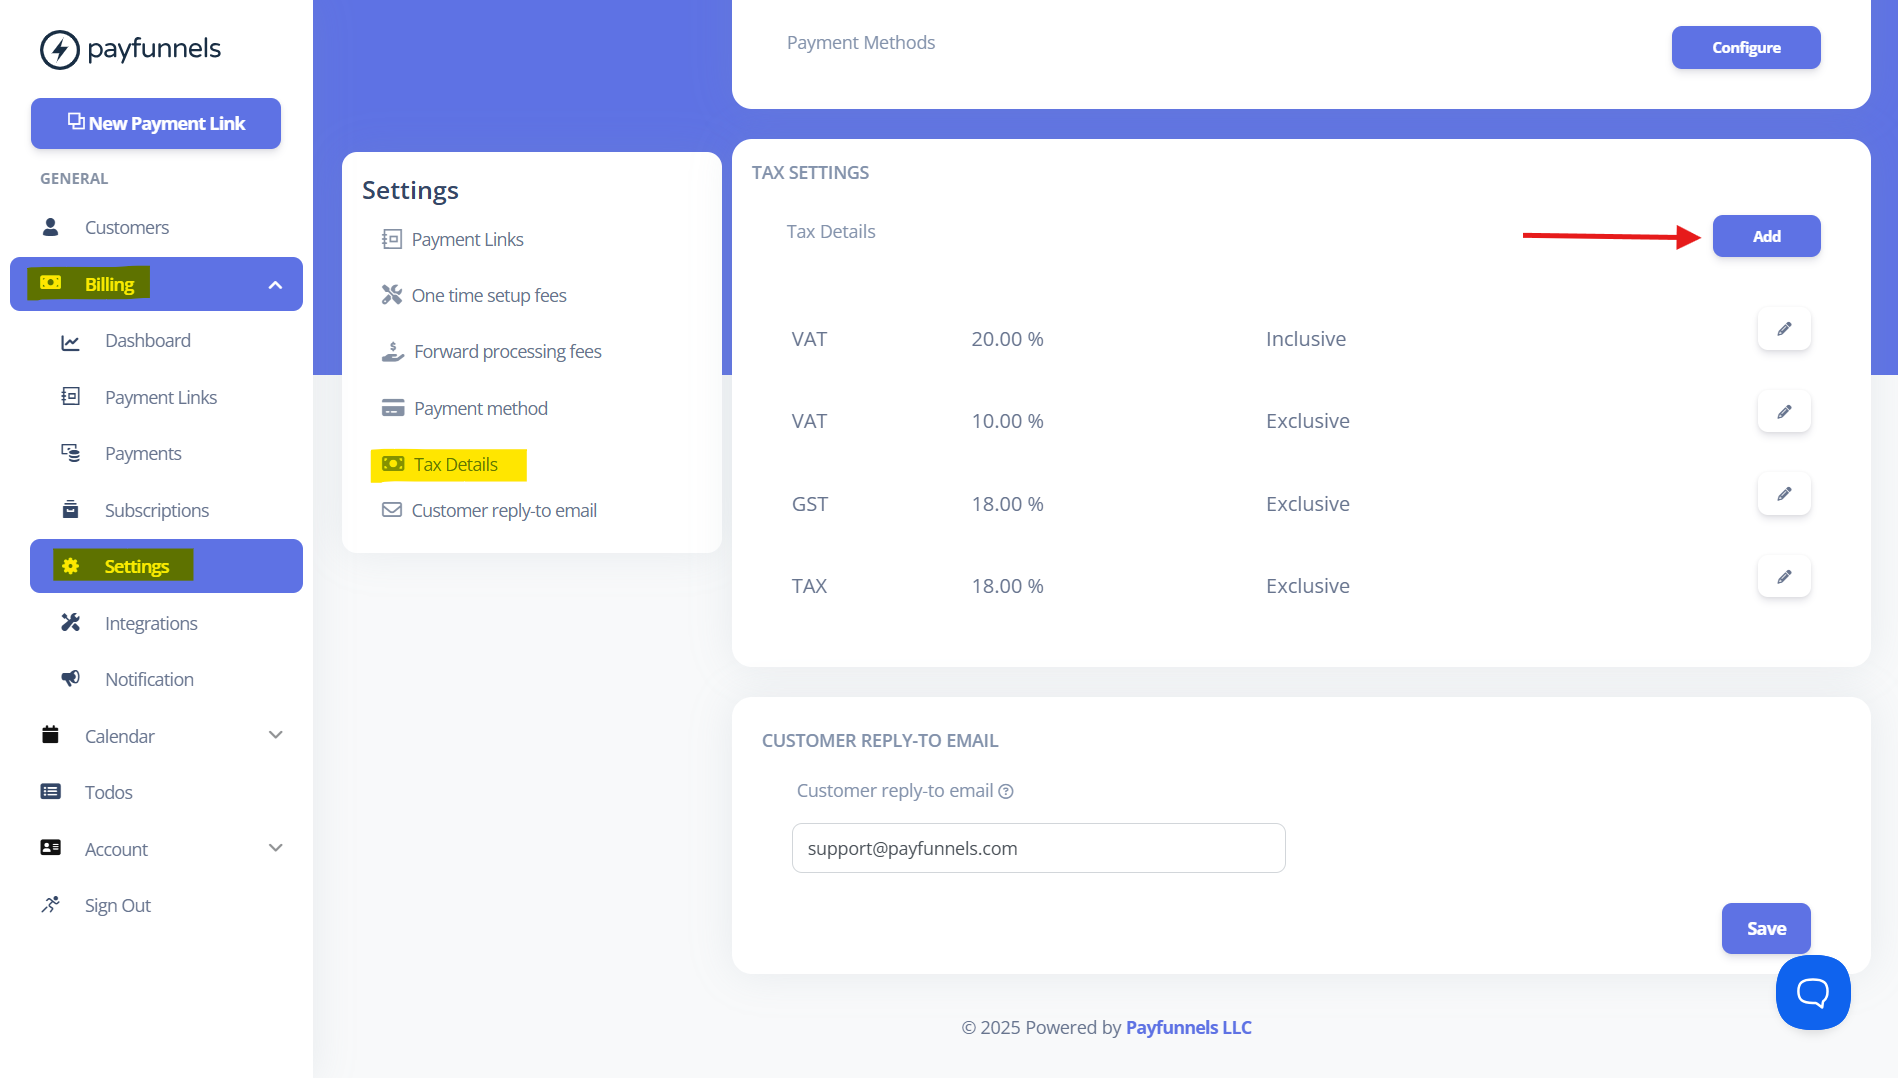Image resolution: width=1898 pixels, height=1078 pixels.
Task: Click the Dashboard chart icon
Action: 70,342
